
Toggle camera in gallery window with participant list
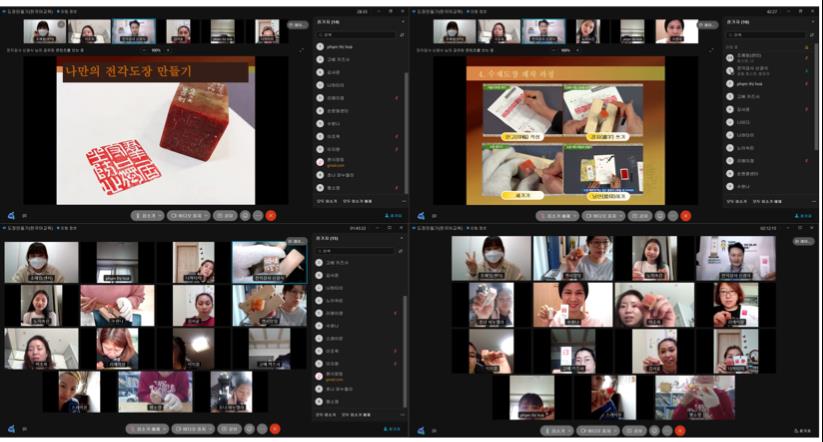192,429
